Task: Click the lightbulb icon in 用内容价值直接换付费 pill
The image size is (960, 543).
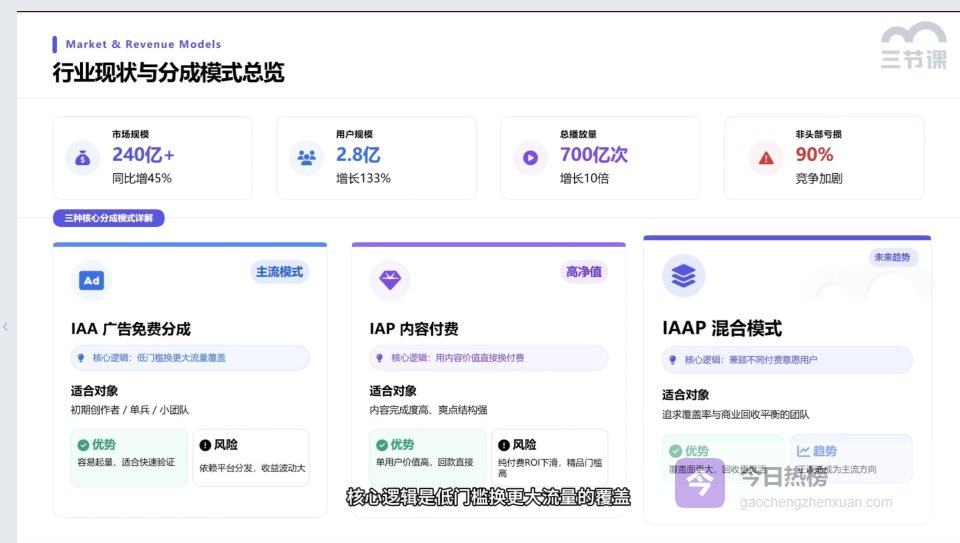Action: [x=380, y=358]
